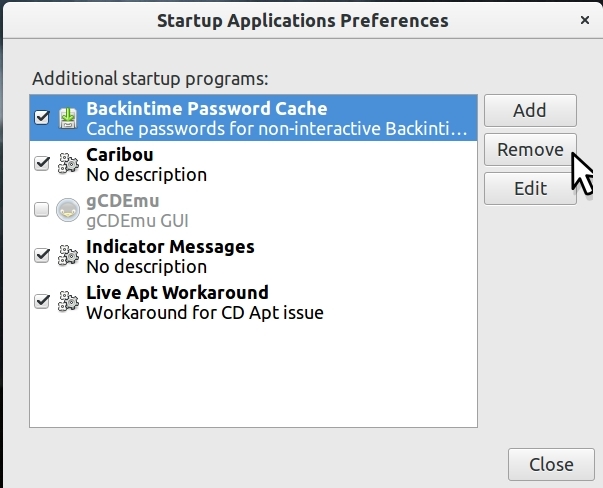The height and width of the screenshot is (488, 603).
Task: Uncheck the Live Apt Workaround checkbox
Action: tap(42, 302)
